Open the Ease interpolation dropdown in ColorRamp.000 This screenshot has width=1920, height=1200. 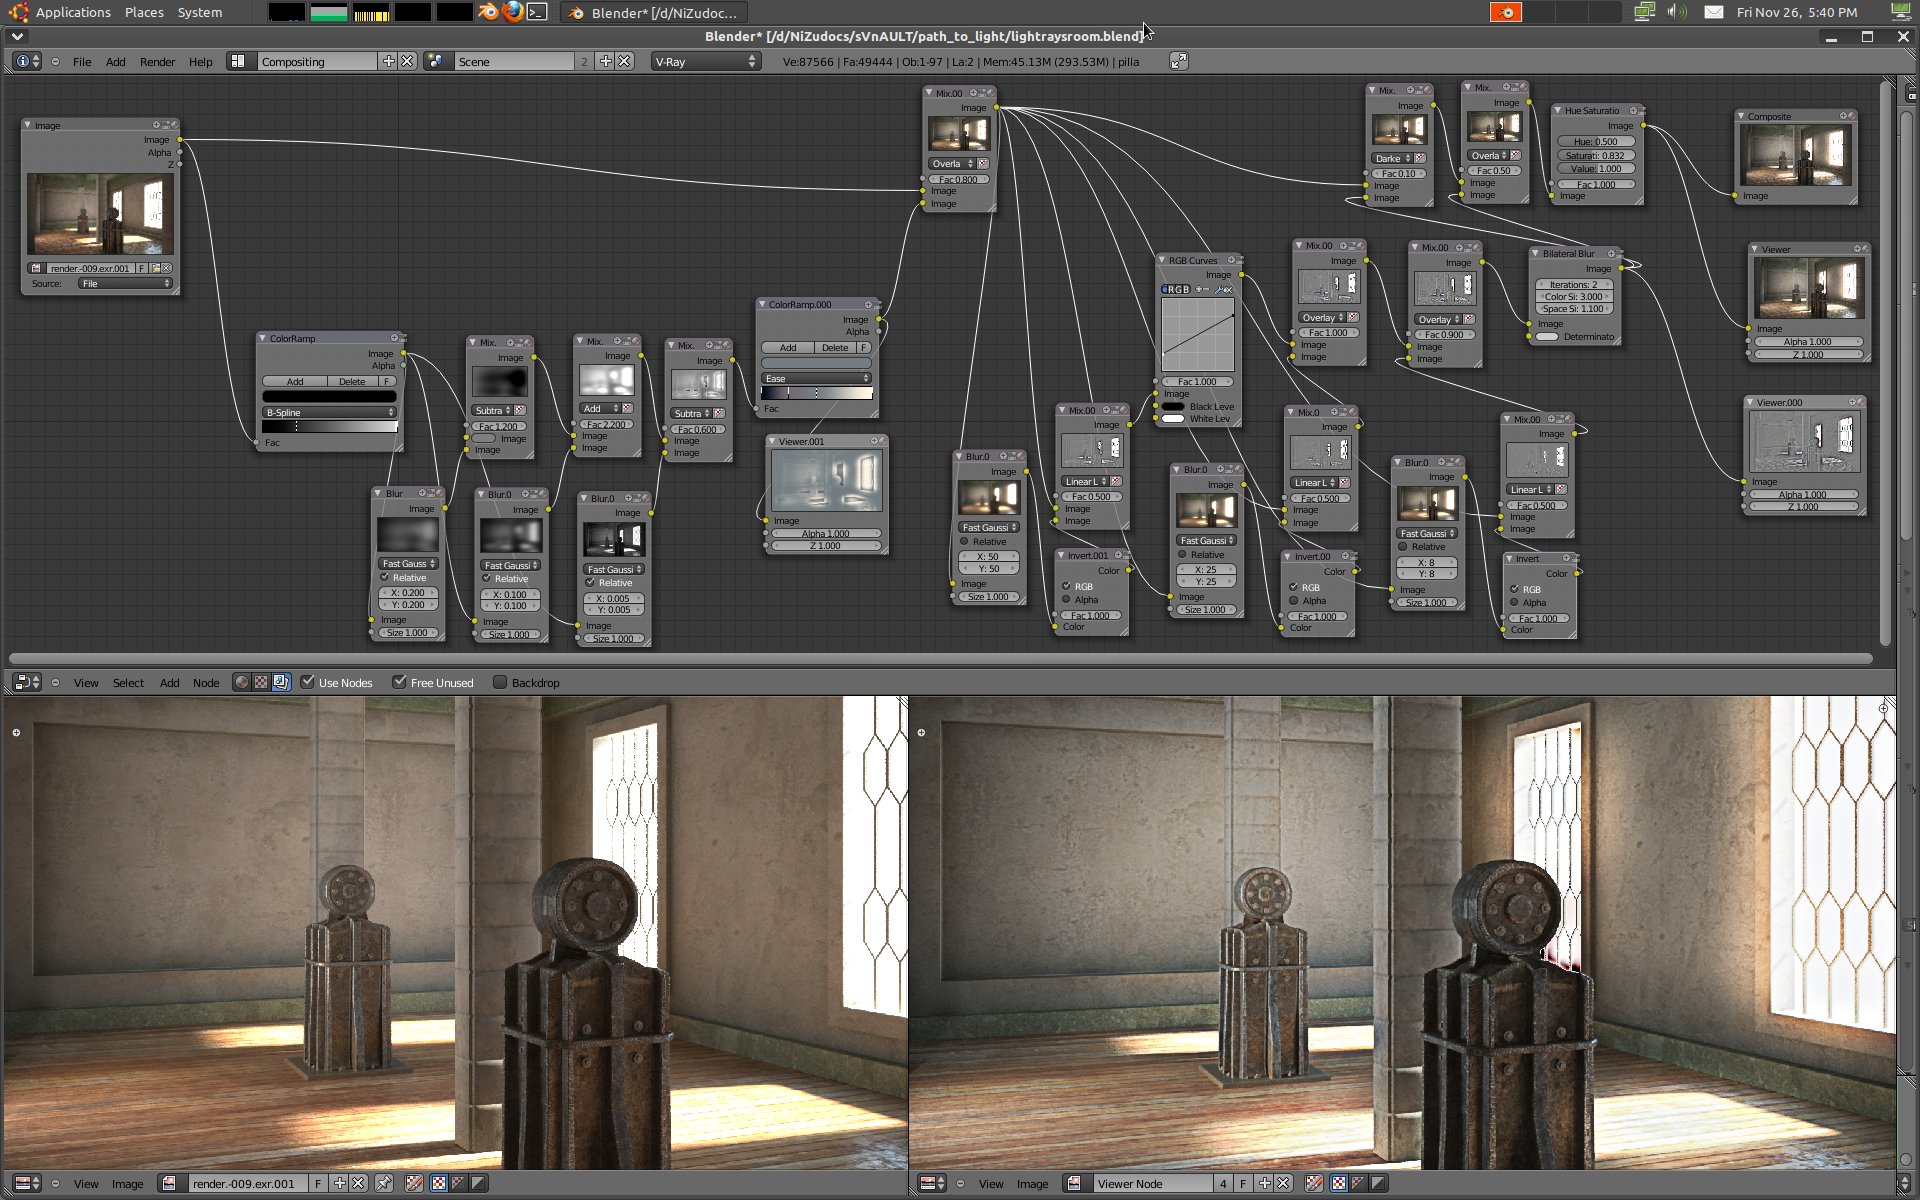[x=816, y=378]
